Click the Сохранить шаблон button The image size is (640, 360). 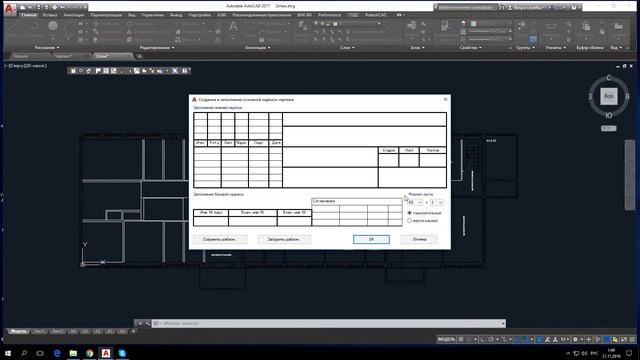point(220,239)
